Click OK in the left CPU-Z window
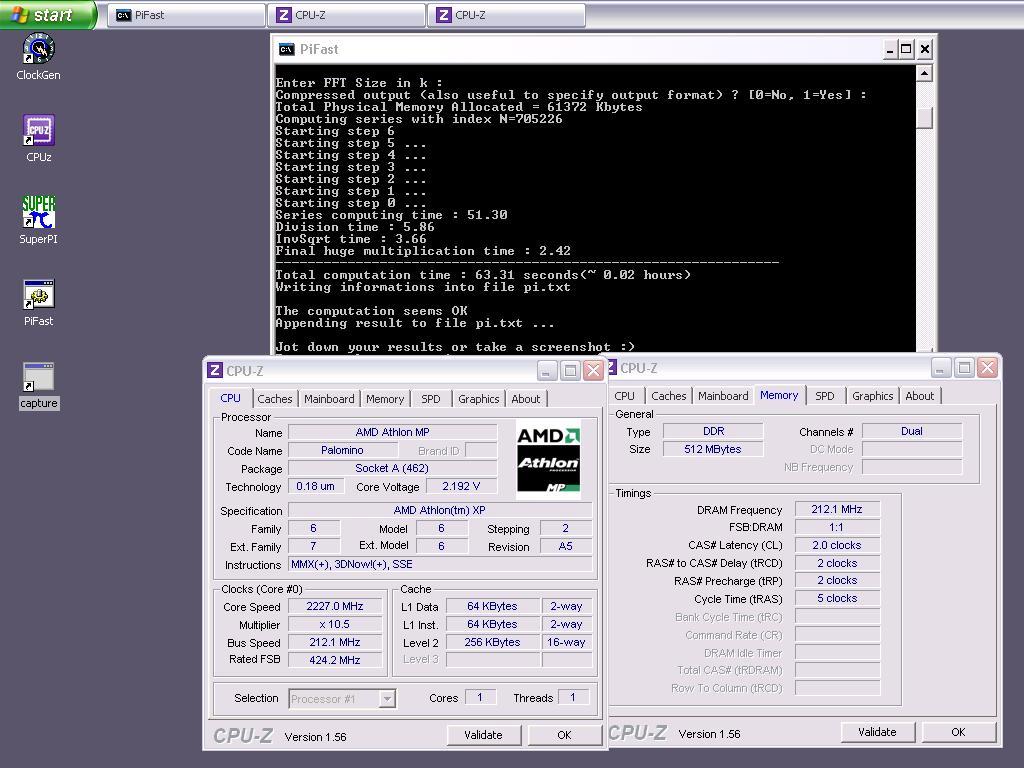Viewport: 1024px width, 768px height. click(564, 735)
